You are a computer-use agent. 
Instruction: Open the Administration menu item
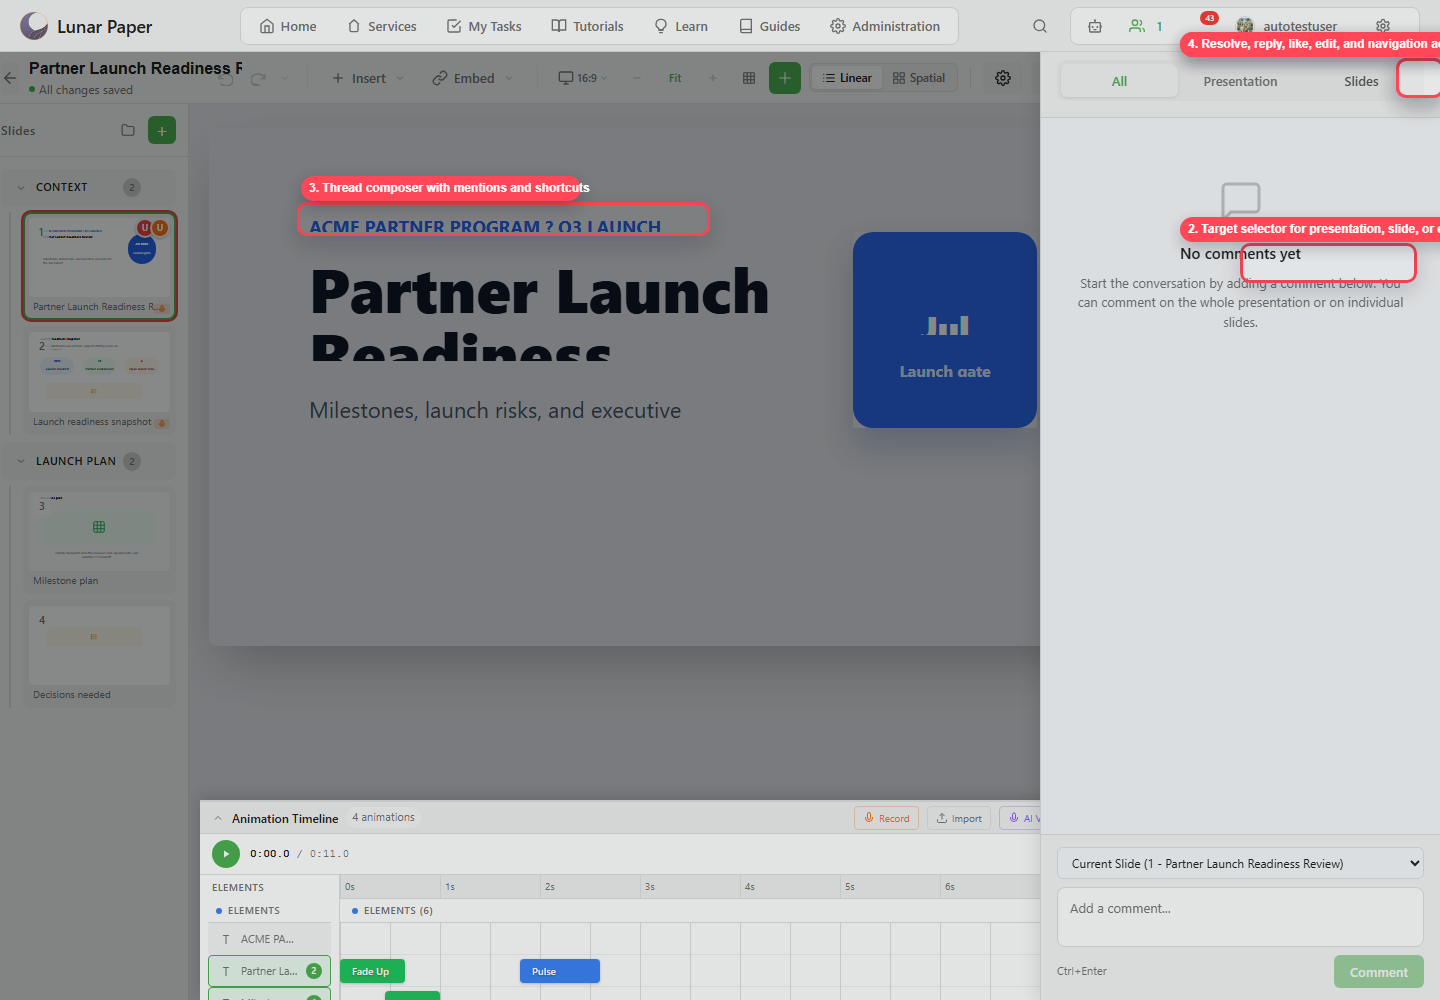pos(885,26)
